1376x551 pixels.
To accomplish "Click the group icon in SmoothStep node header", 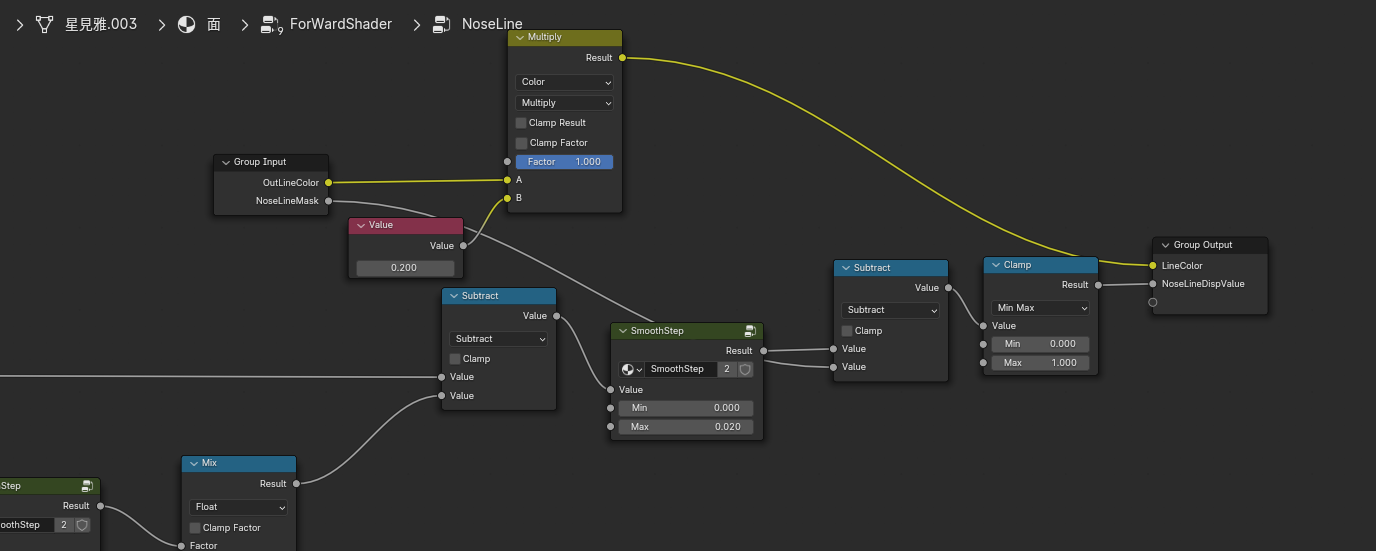I will (750, 331).
